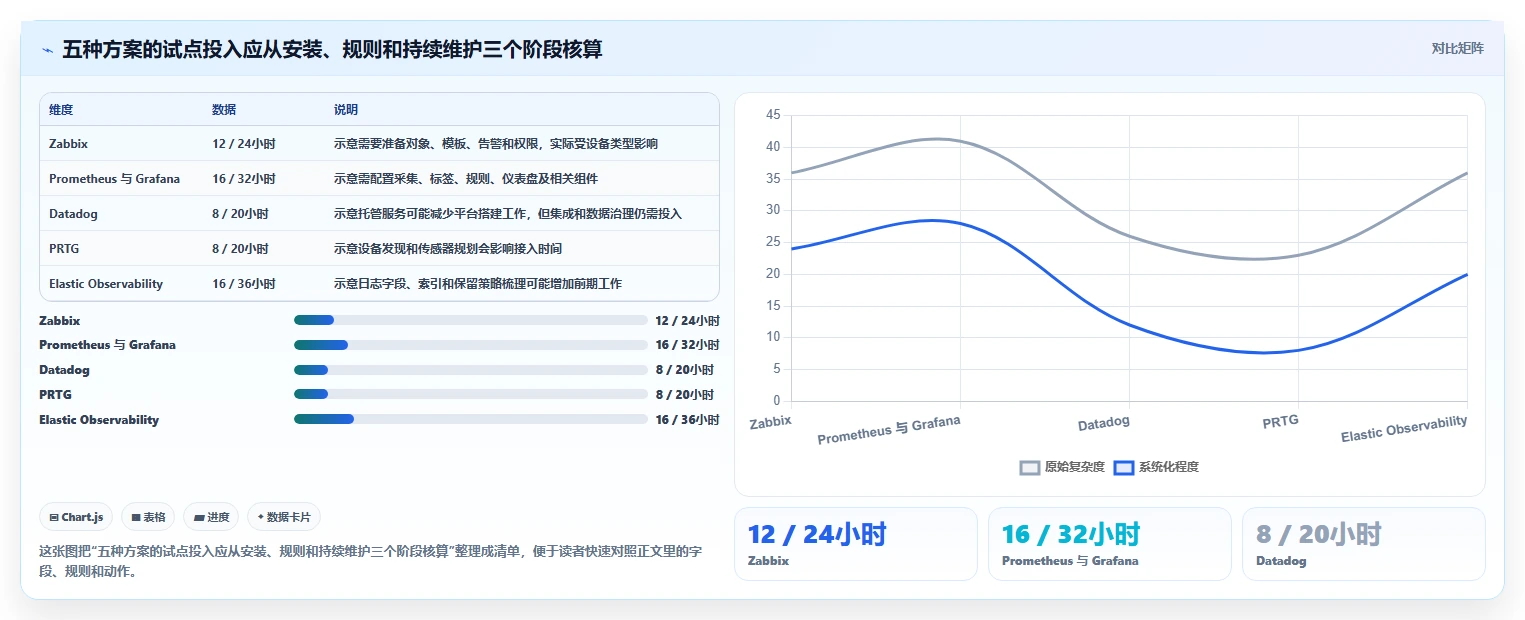Click the 45 y-axis tick label

click(773, 115)
